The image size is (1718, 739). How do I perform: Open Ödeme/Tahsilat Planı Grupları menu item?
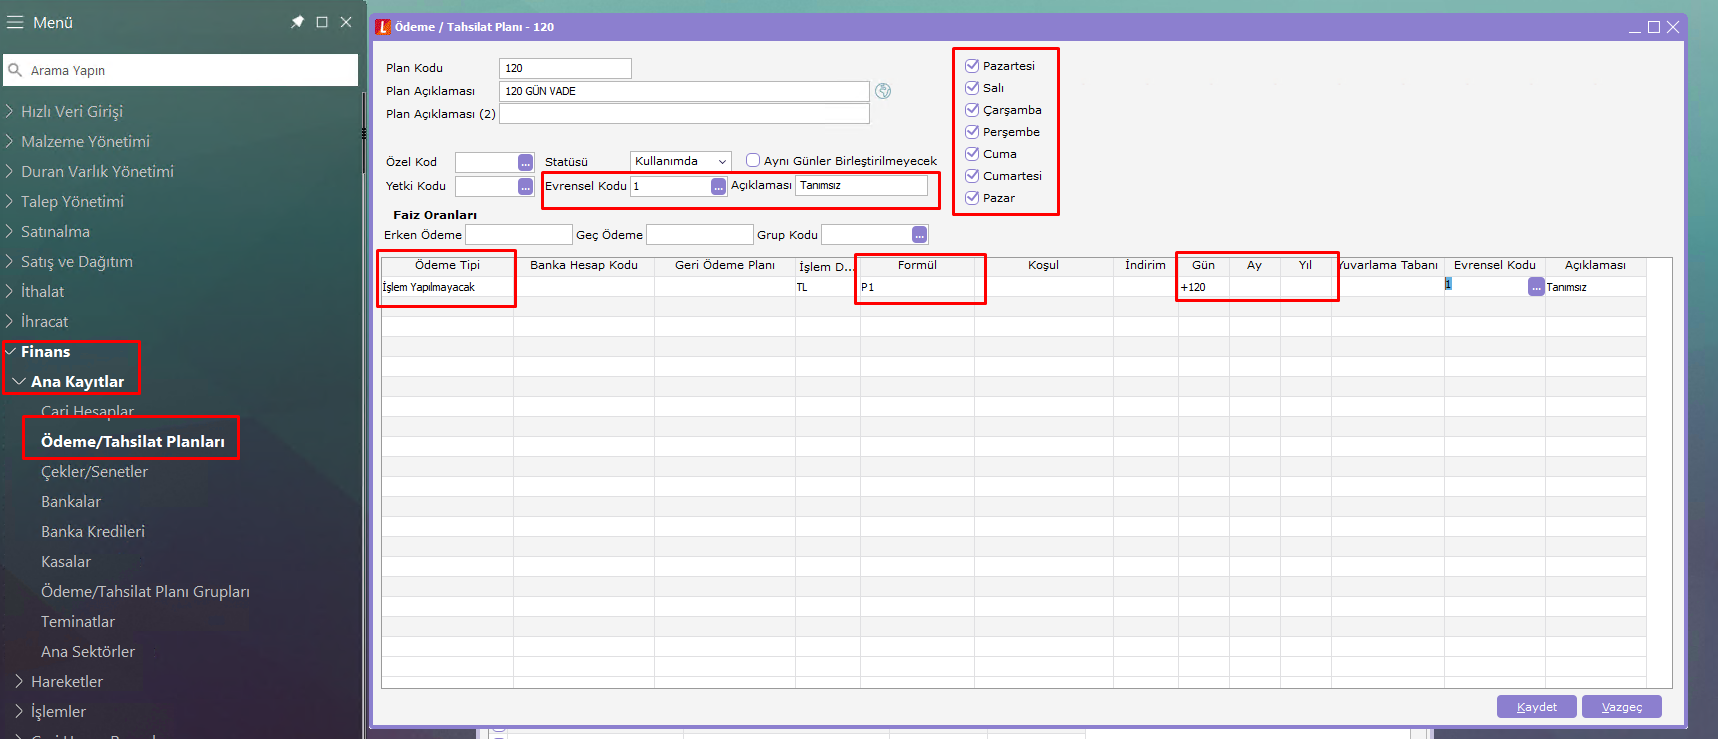pos(145,591)
